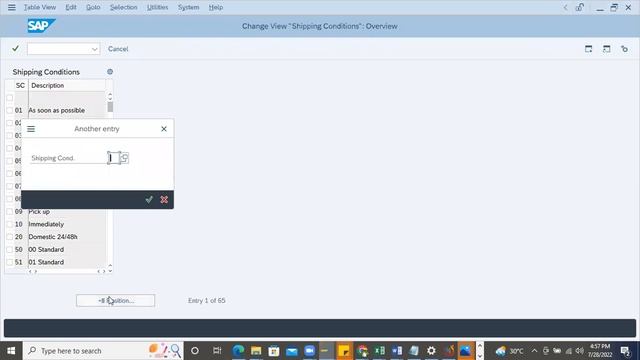
Task: Click the SC column header
Action: [x=20, y=85]
